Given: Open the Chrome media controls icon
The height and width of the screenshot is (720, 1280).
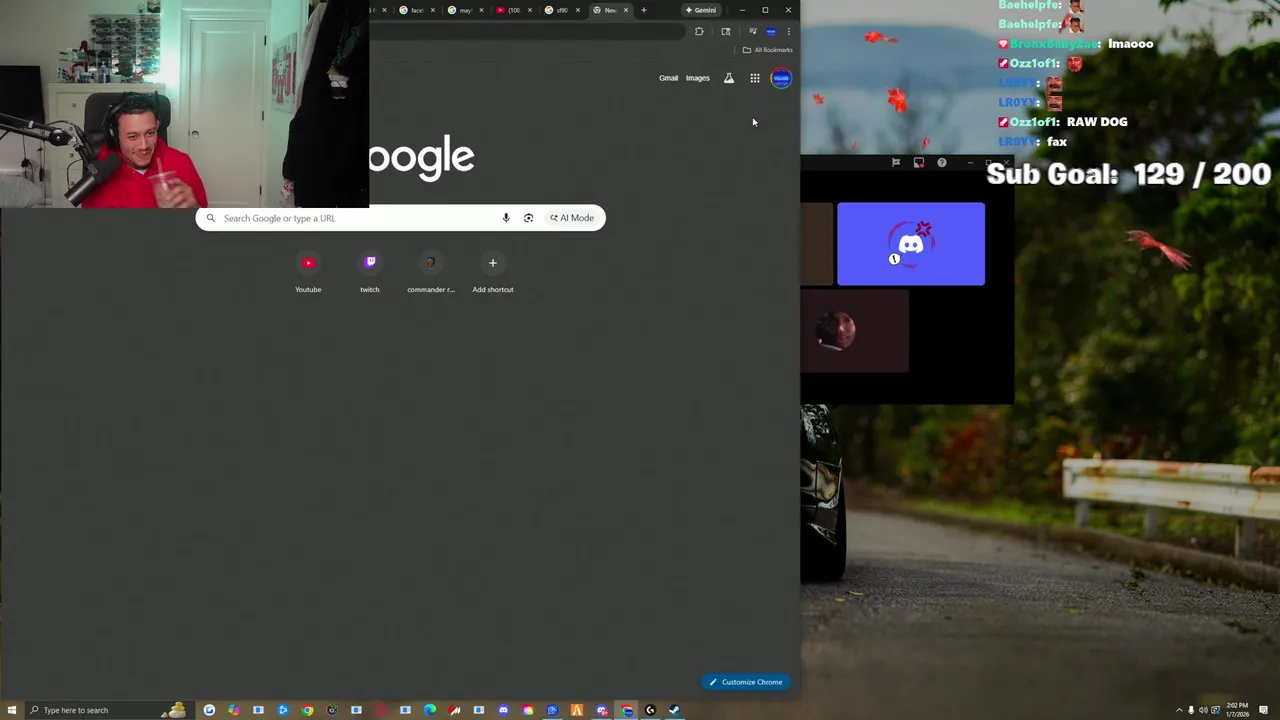Looking at the screenshot, I should (752, 31).
